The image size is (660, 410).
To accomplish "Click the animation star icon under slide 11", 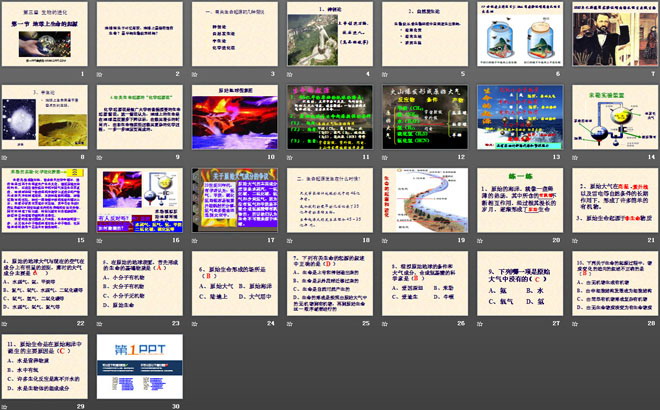I will pyautogui.click(x=290, y=157).
